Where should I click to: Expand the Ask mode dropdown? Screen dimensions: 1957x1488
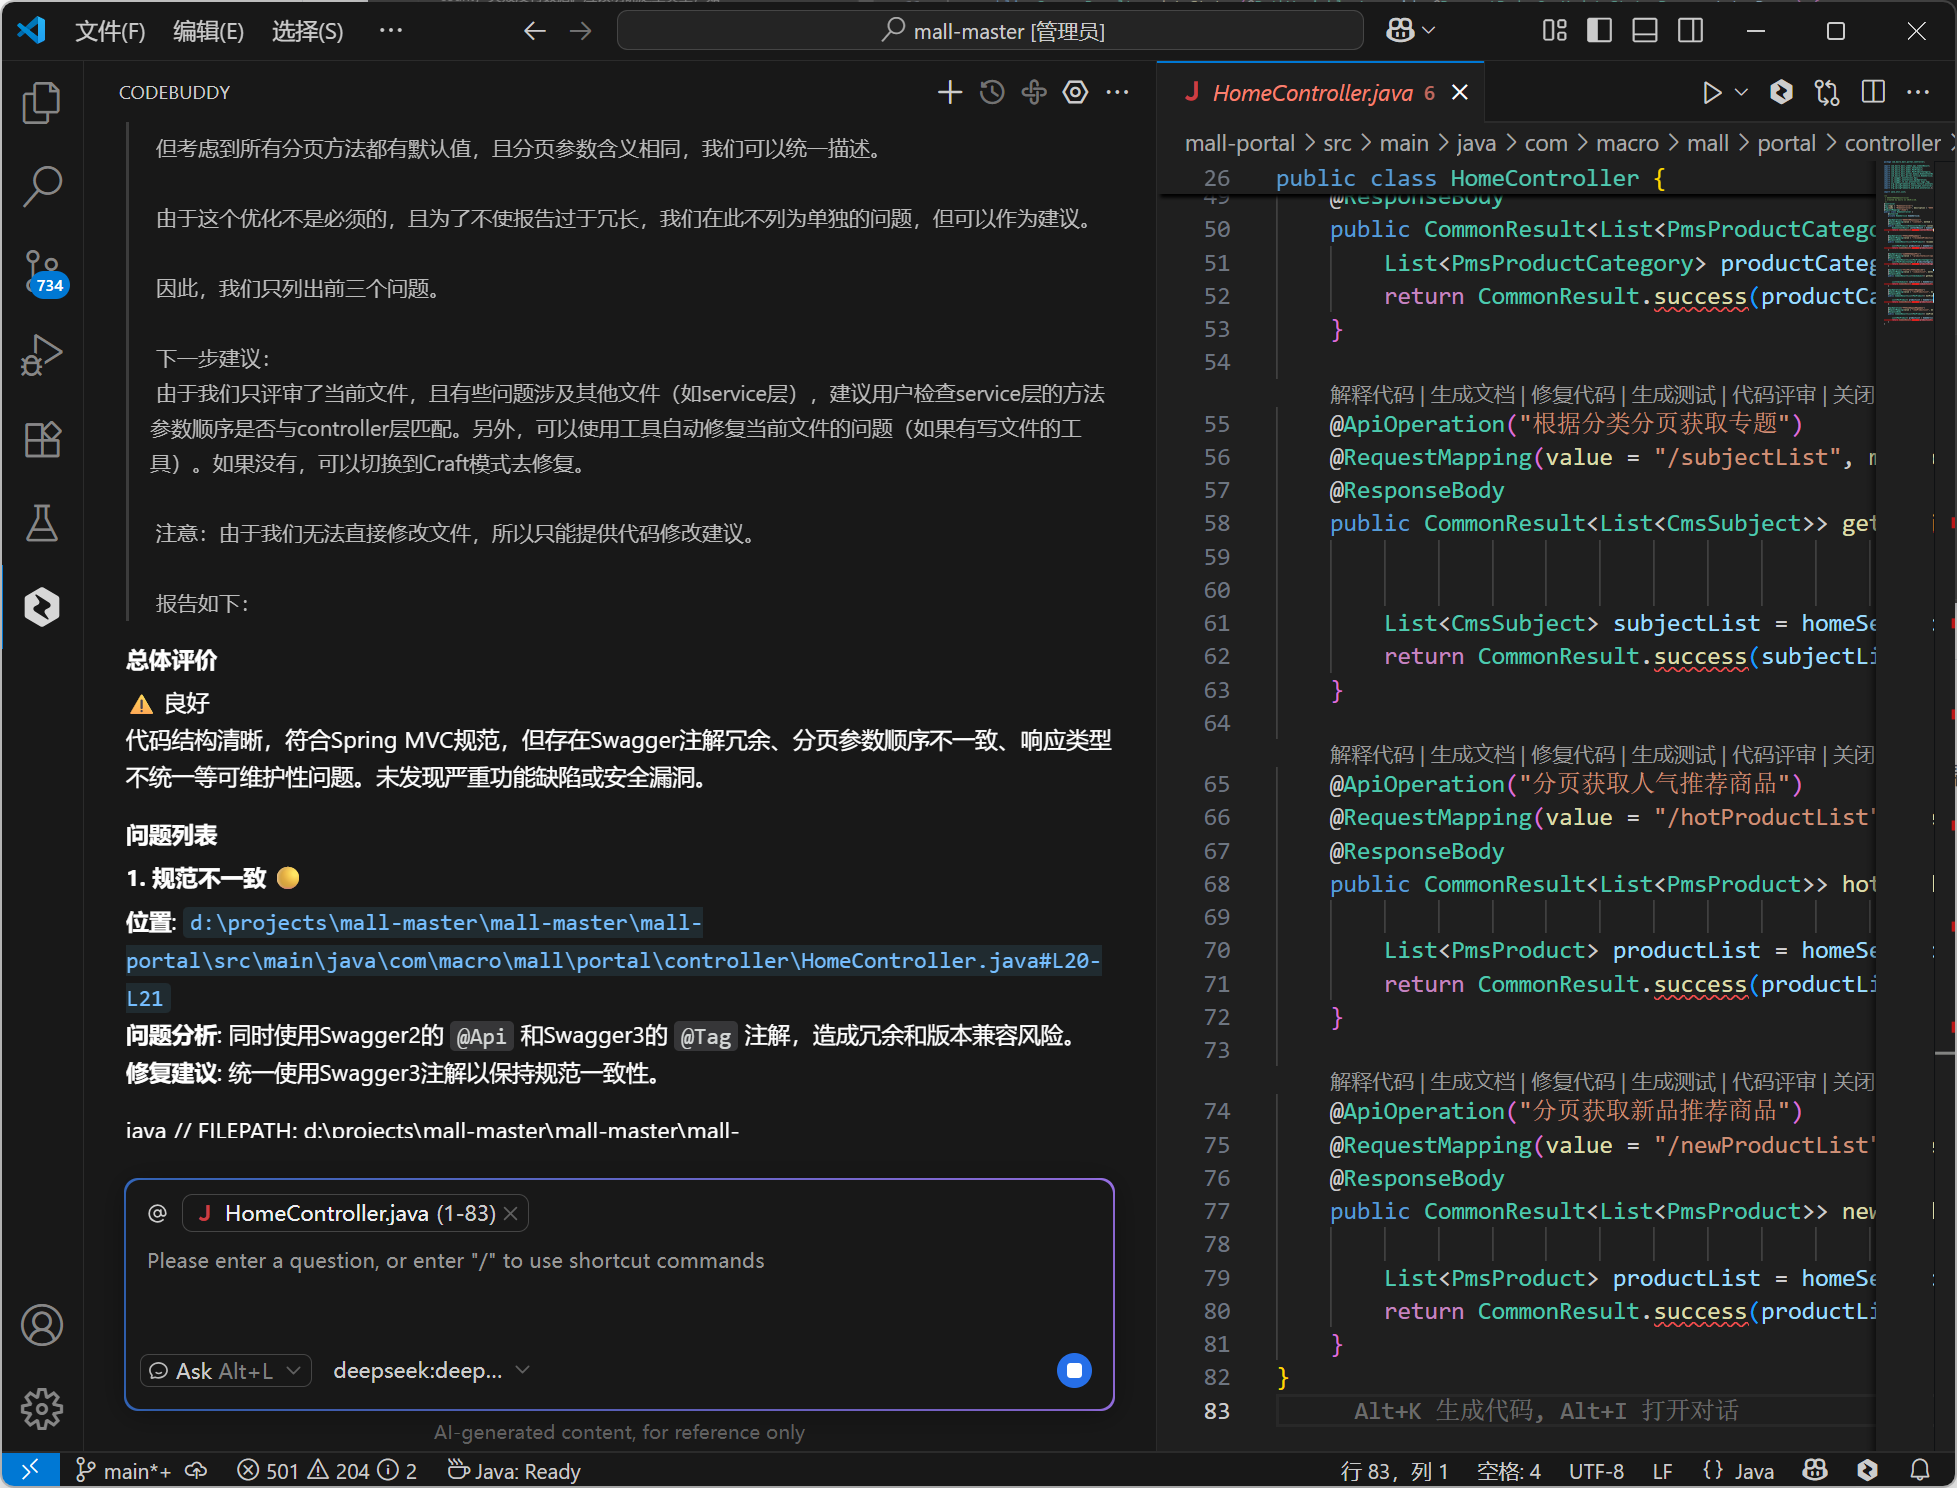point(225,1370)
